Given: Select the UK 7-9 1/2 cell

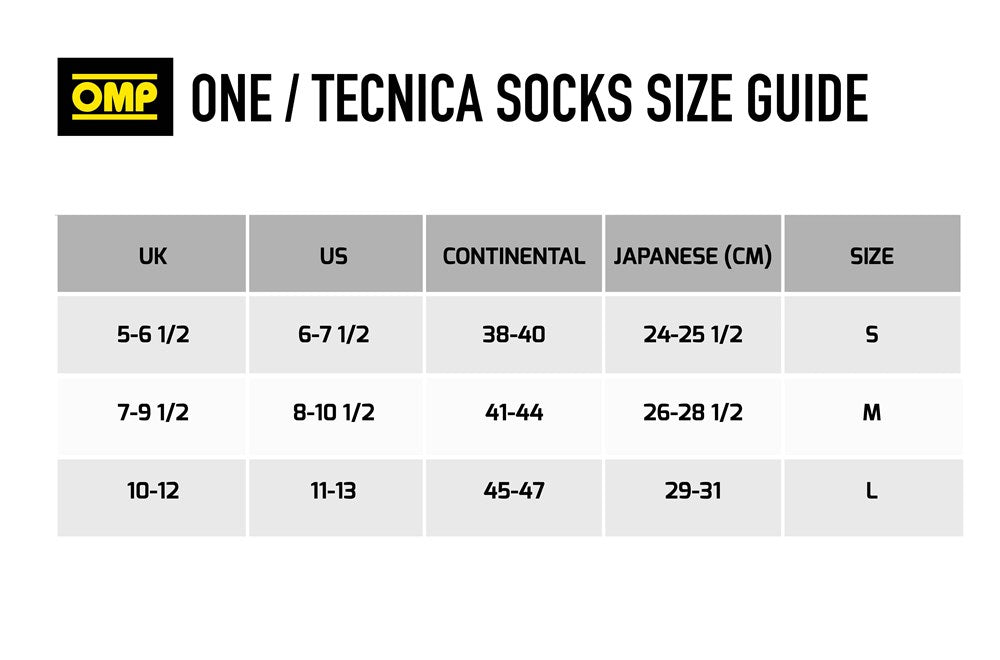Looking at the screenshot, I should [153, 412].
